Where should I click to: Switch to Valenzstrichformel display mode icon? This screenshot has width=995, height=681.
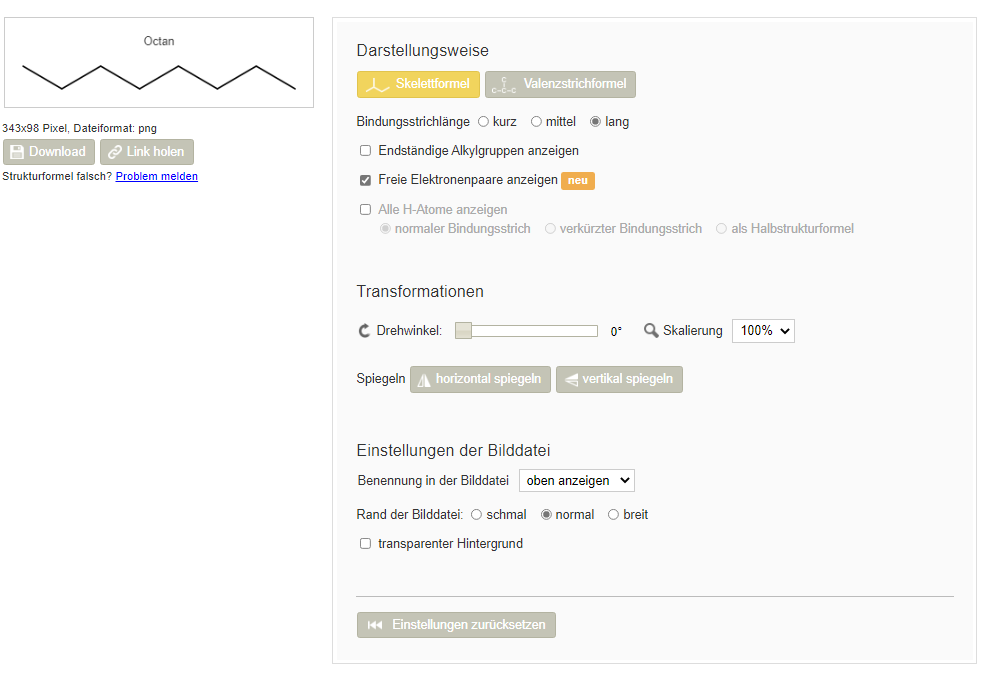[x=504, y=84]
